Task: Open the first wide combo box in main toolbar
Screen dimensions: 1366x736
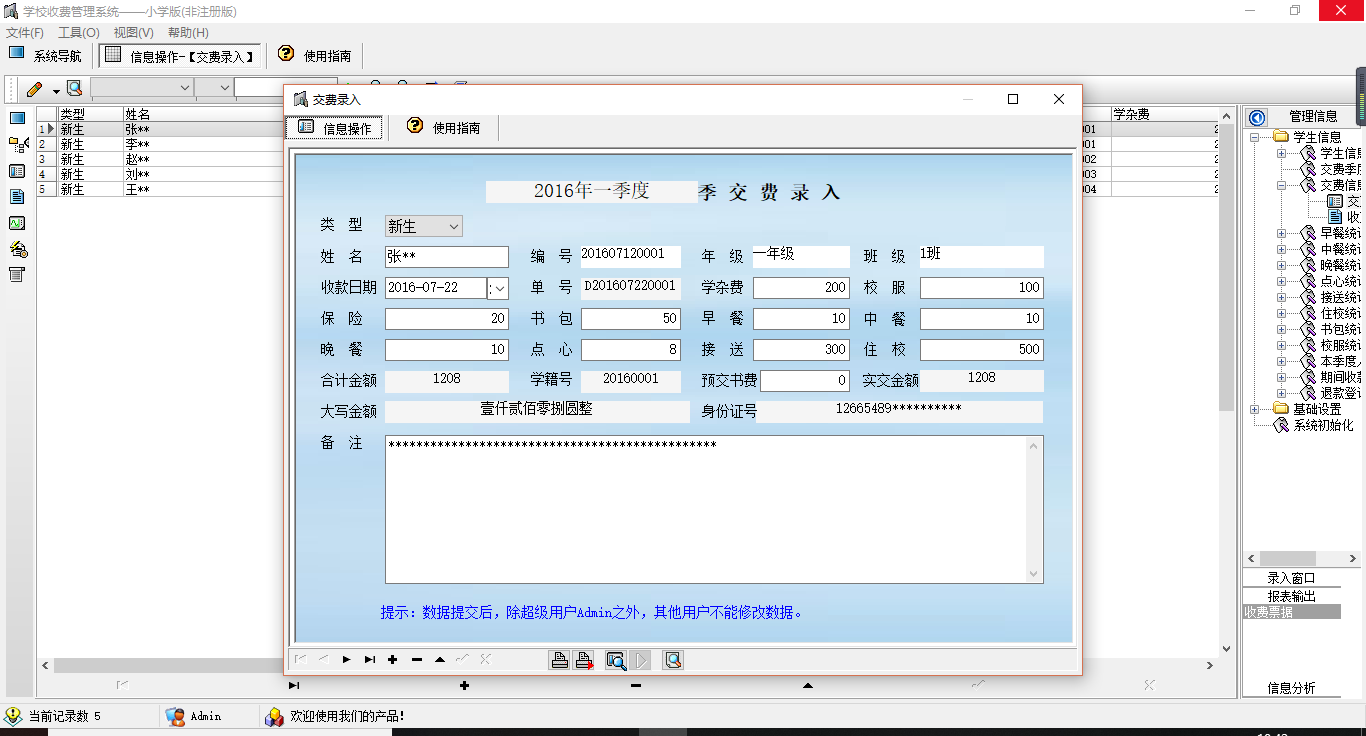Action: [141, 88]
